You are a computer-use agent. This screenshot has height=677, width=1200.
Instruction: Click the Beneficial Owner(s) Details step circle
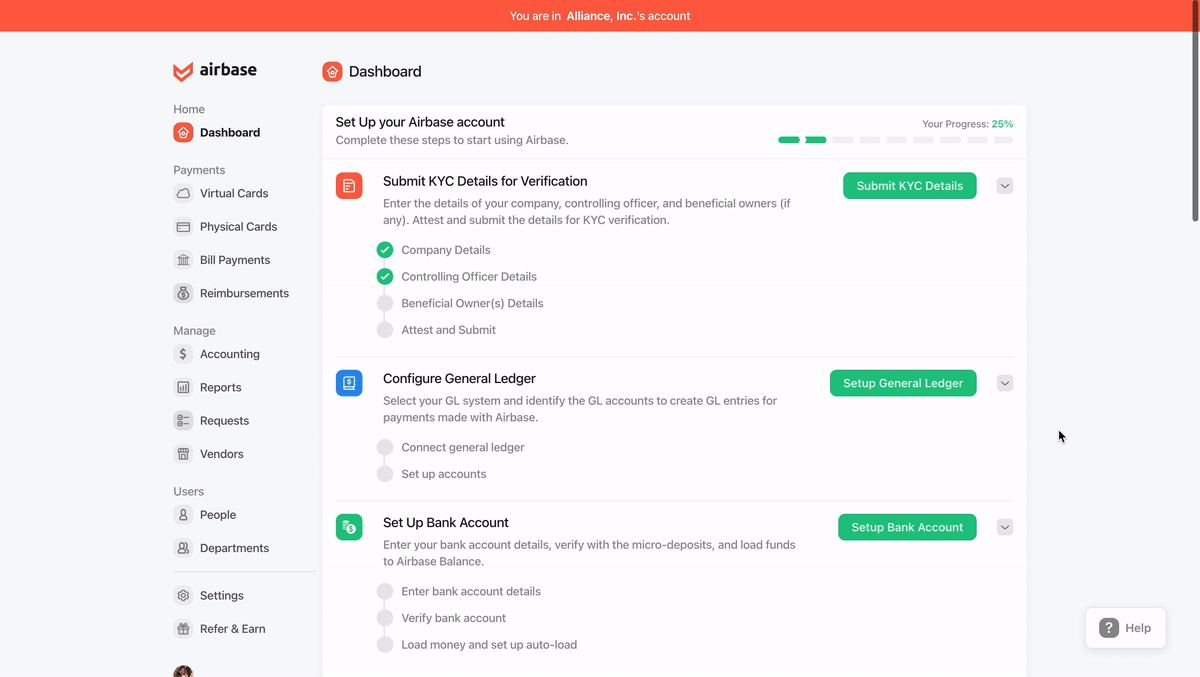385,303
